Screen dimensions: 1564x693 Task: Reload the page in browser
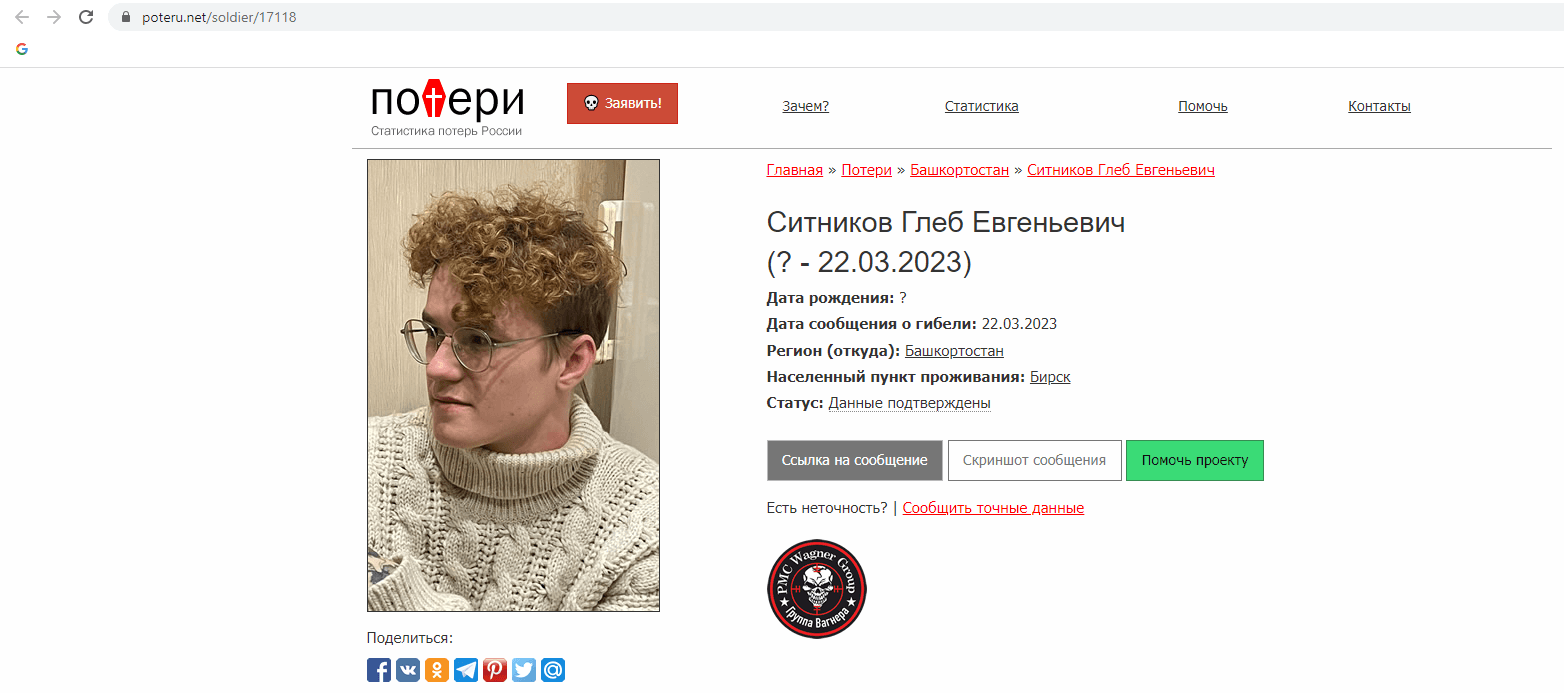(86, 17)
